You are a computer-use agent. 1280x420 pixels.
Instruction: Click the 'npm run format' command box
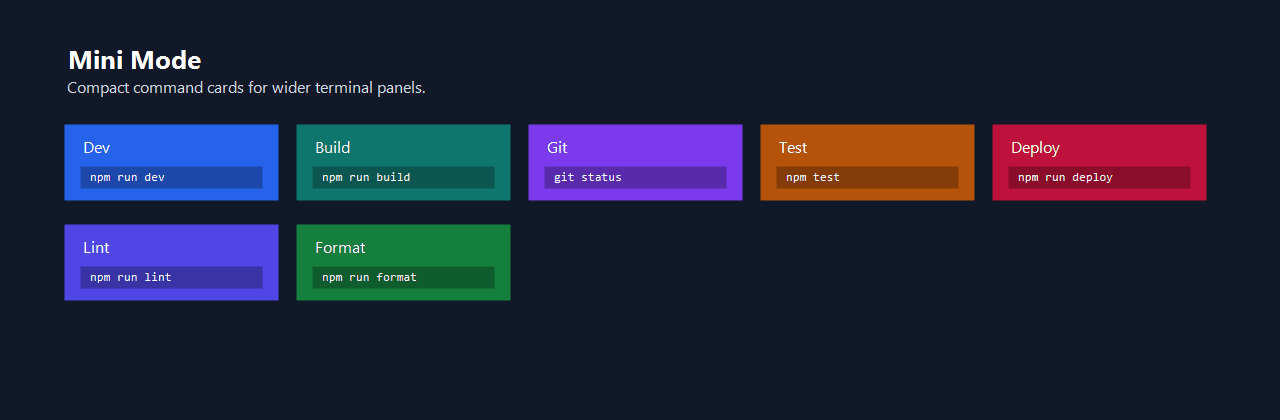point(403,277)
